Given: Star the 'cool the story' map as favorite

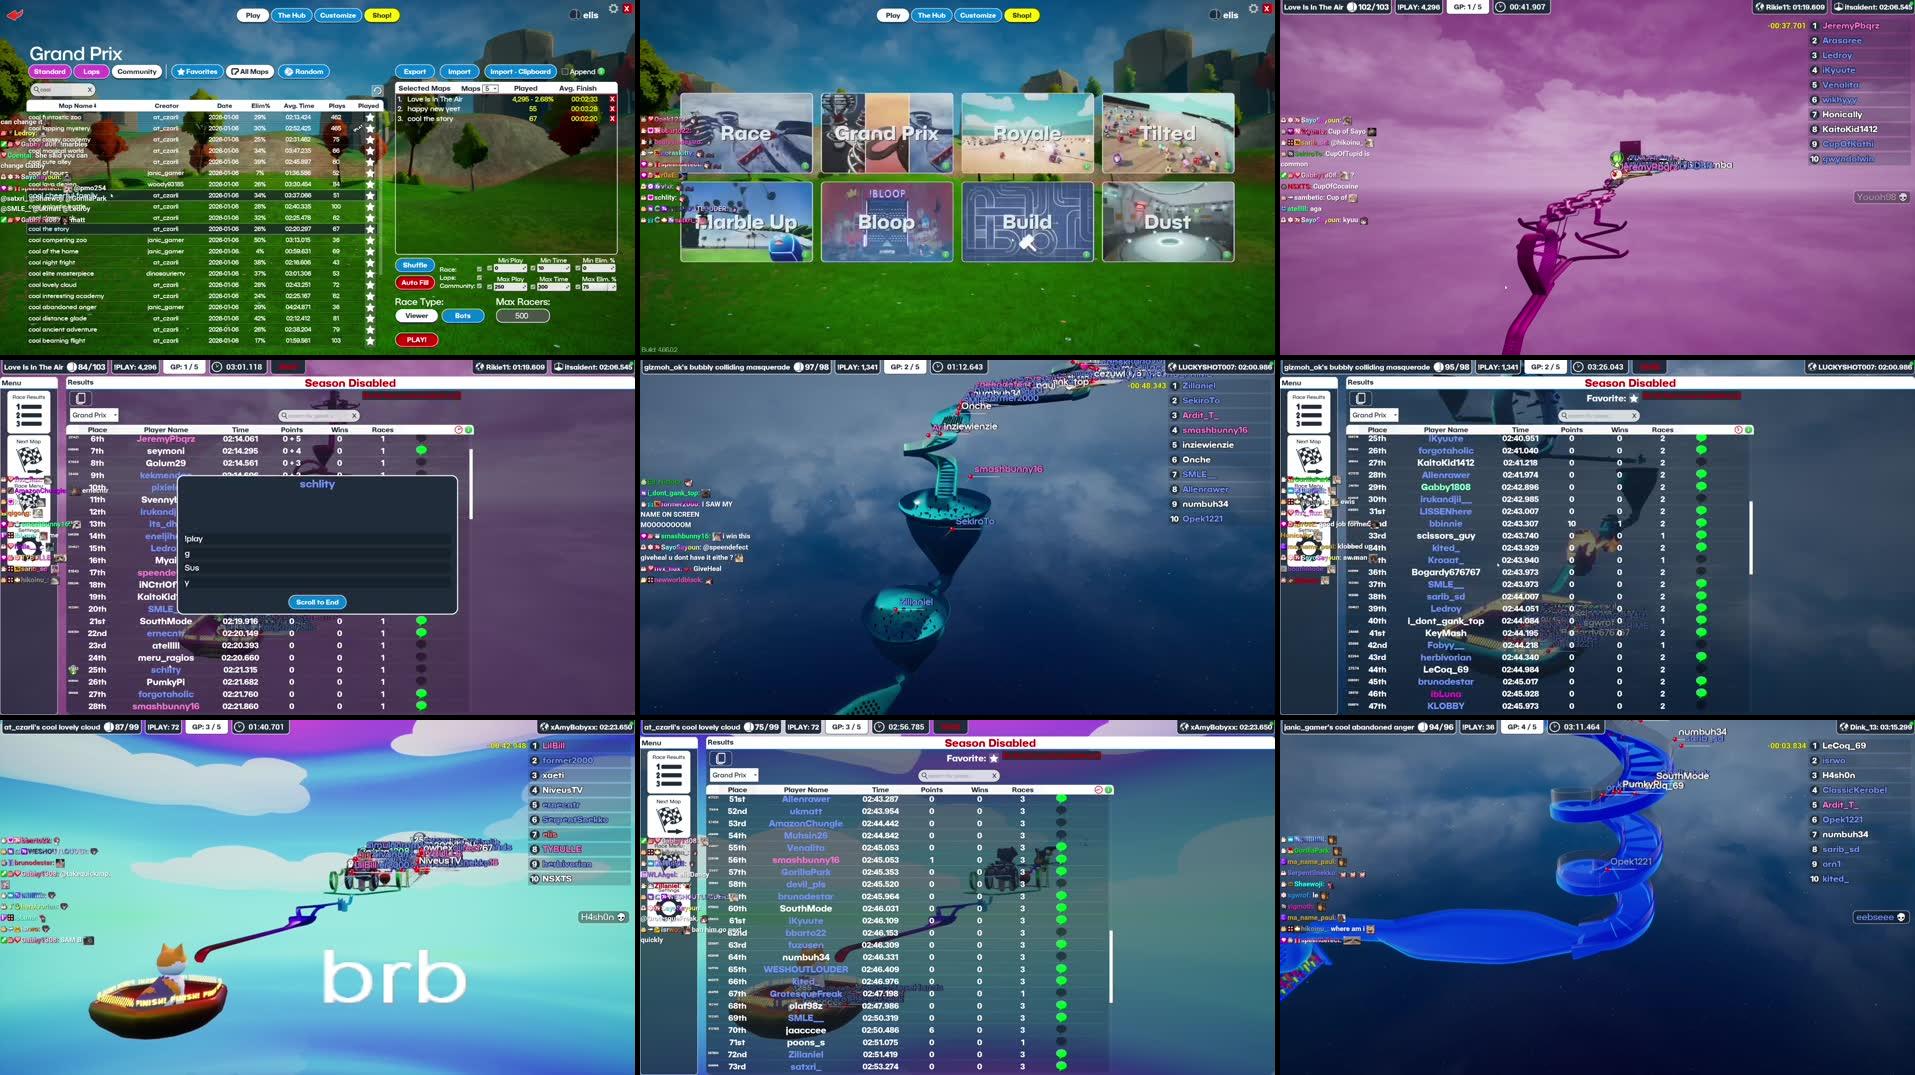Looking at the screenshot, I should tap(370, 228).
